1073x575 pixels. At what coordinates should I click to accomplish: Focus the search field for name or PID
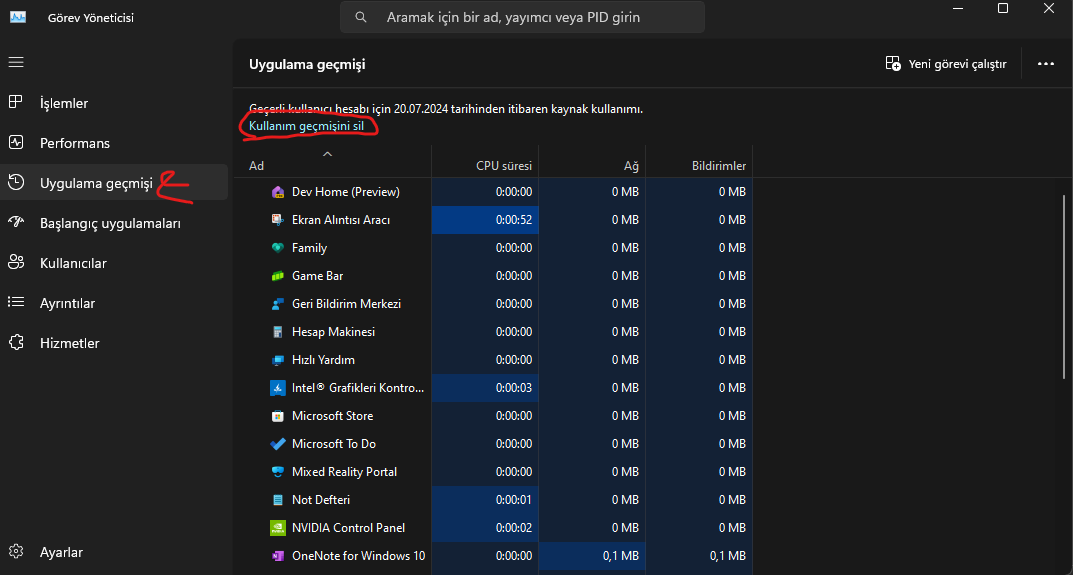(522, 17)
